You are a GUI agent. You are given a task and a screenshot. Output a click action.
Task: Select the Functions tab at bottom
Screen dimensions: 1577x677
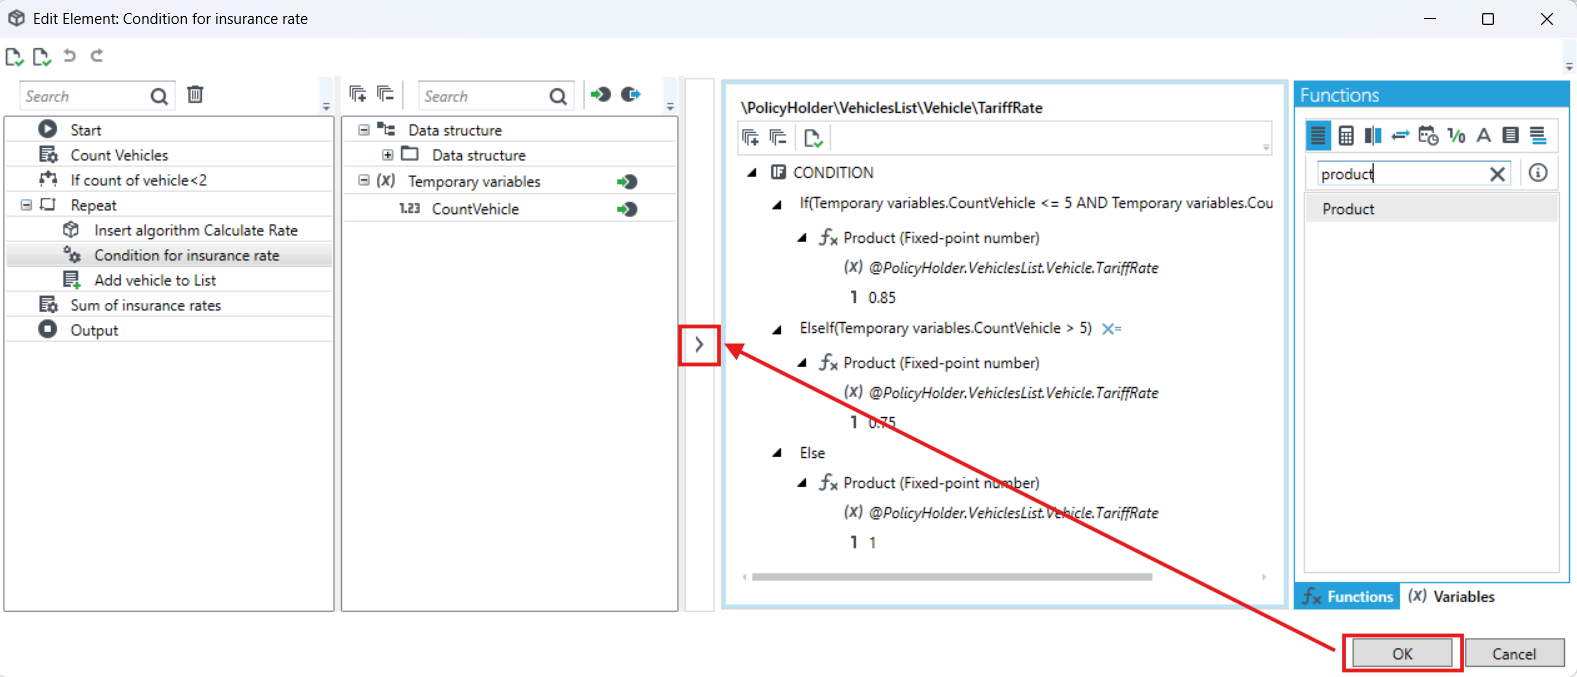[x=1348, y=597]
